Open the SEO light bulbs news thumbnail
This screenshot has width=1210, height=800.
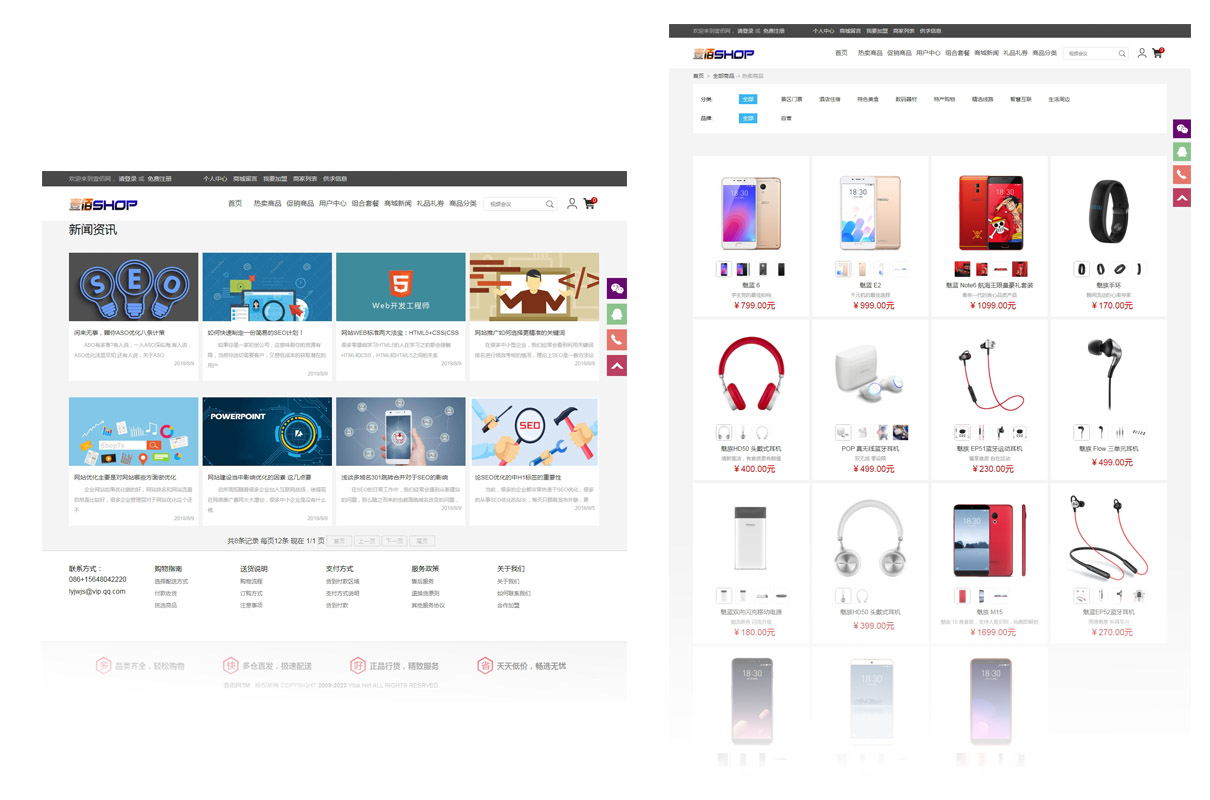[133, 287]
